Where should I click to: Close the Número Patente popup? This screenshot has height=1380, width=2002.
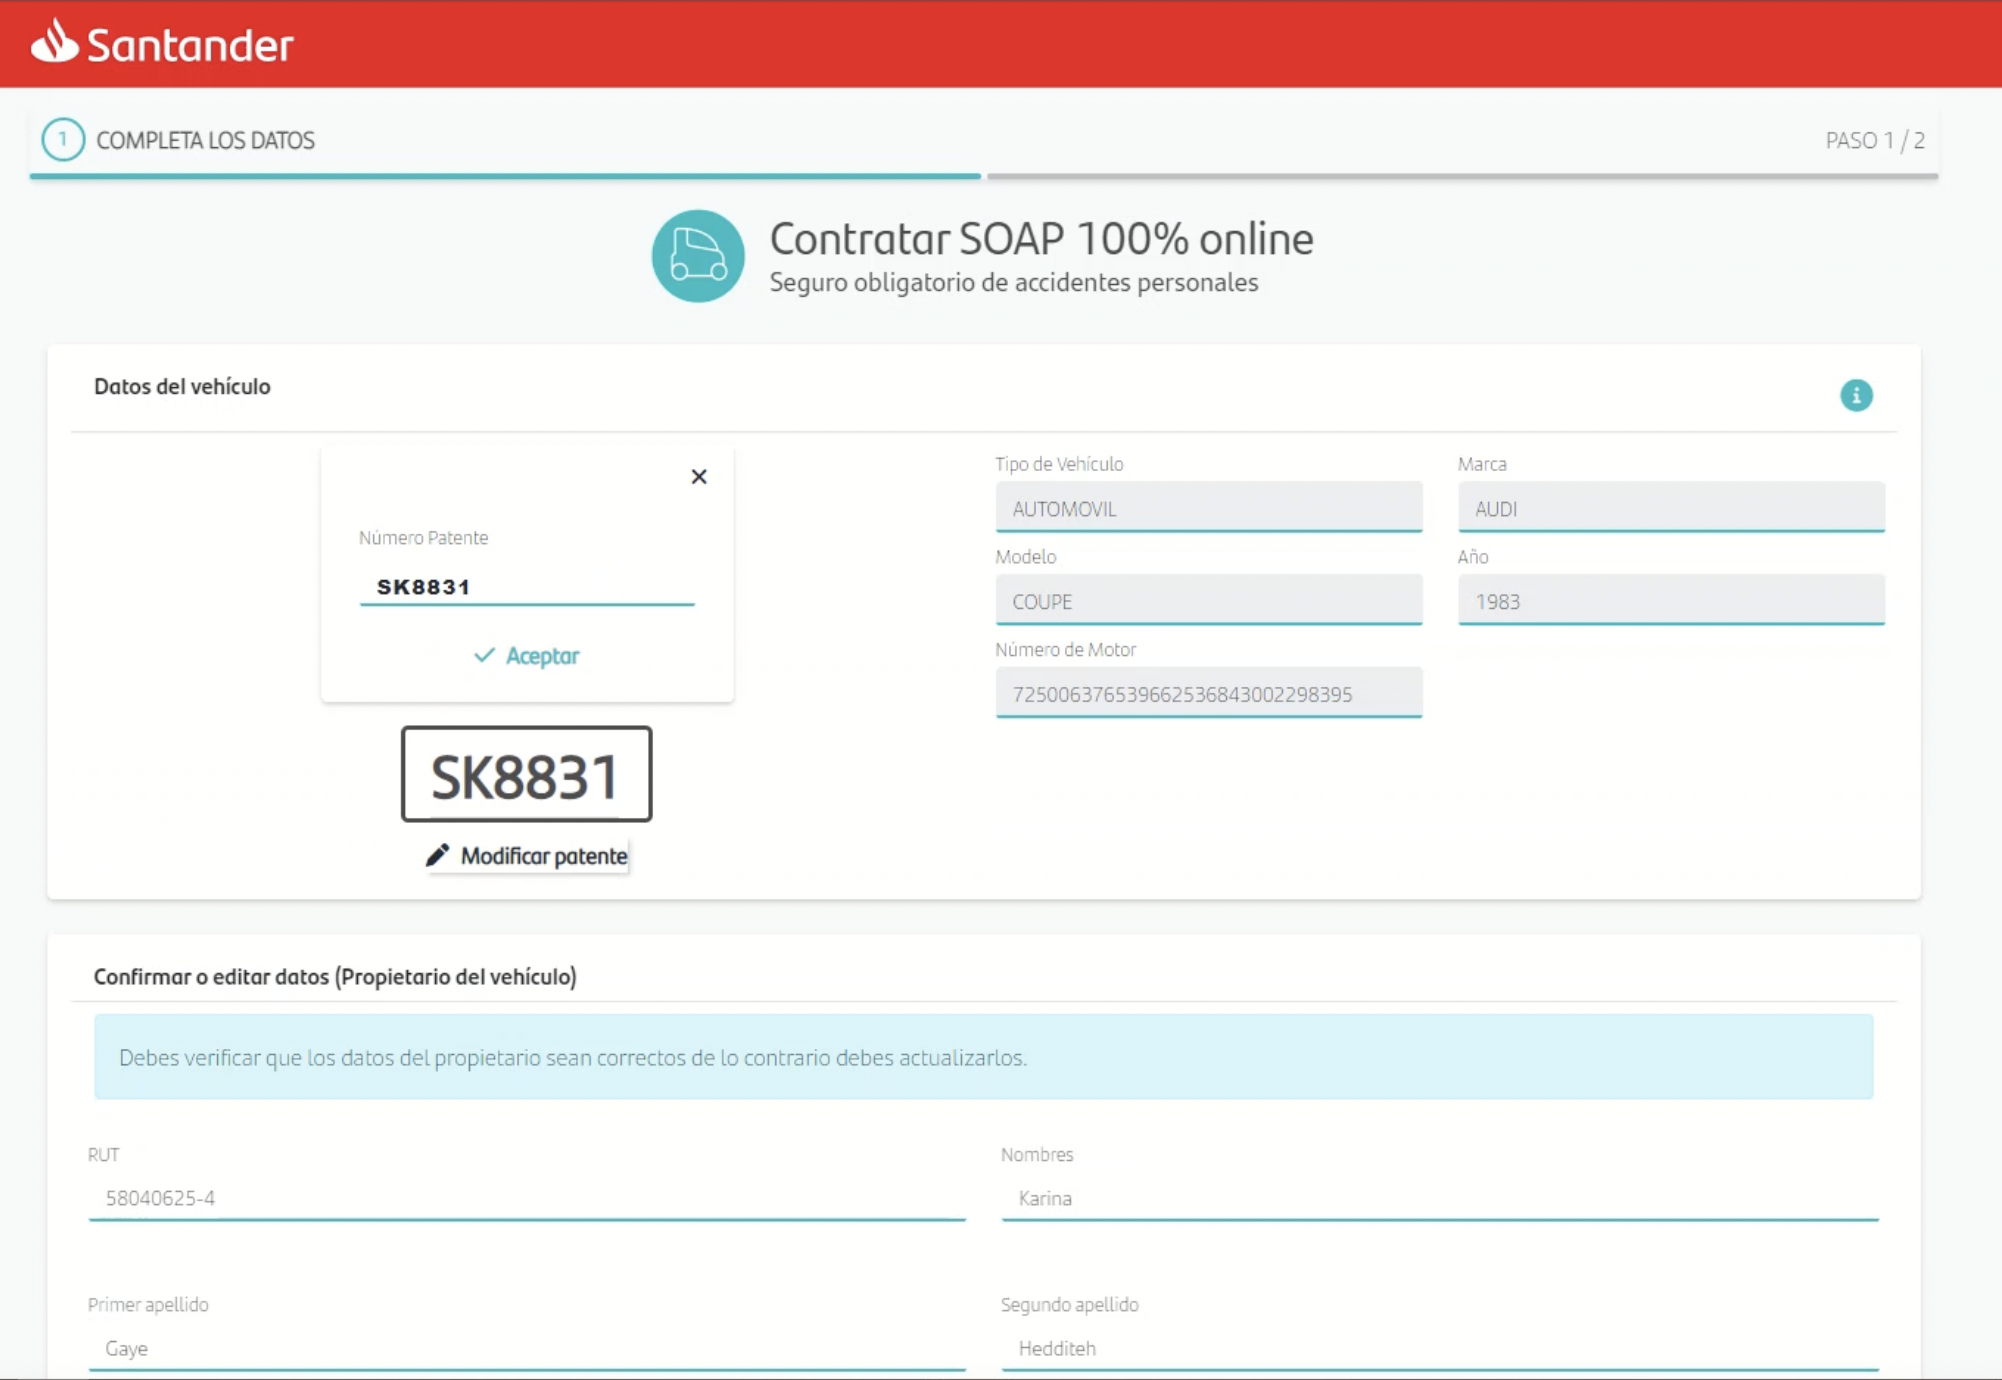[x=699, y=477]
